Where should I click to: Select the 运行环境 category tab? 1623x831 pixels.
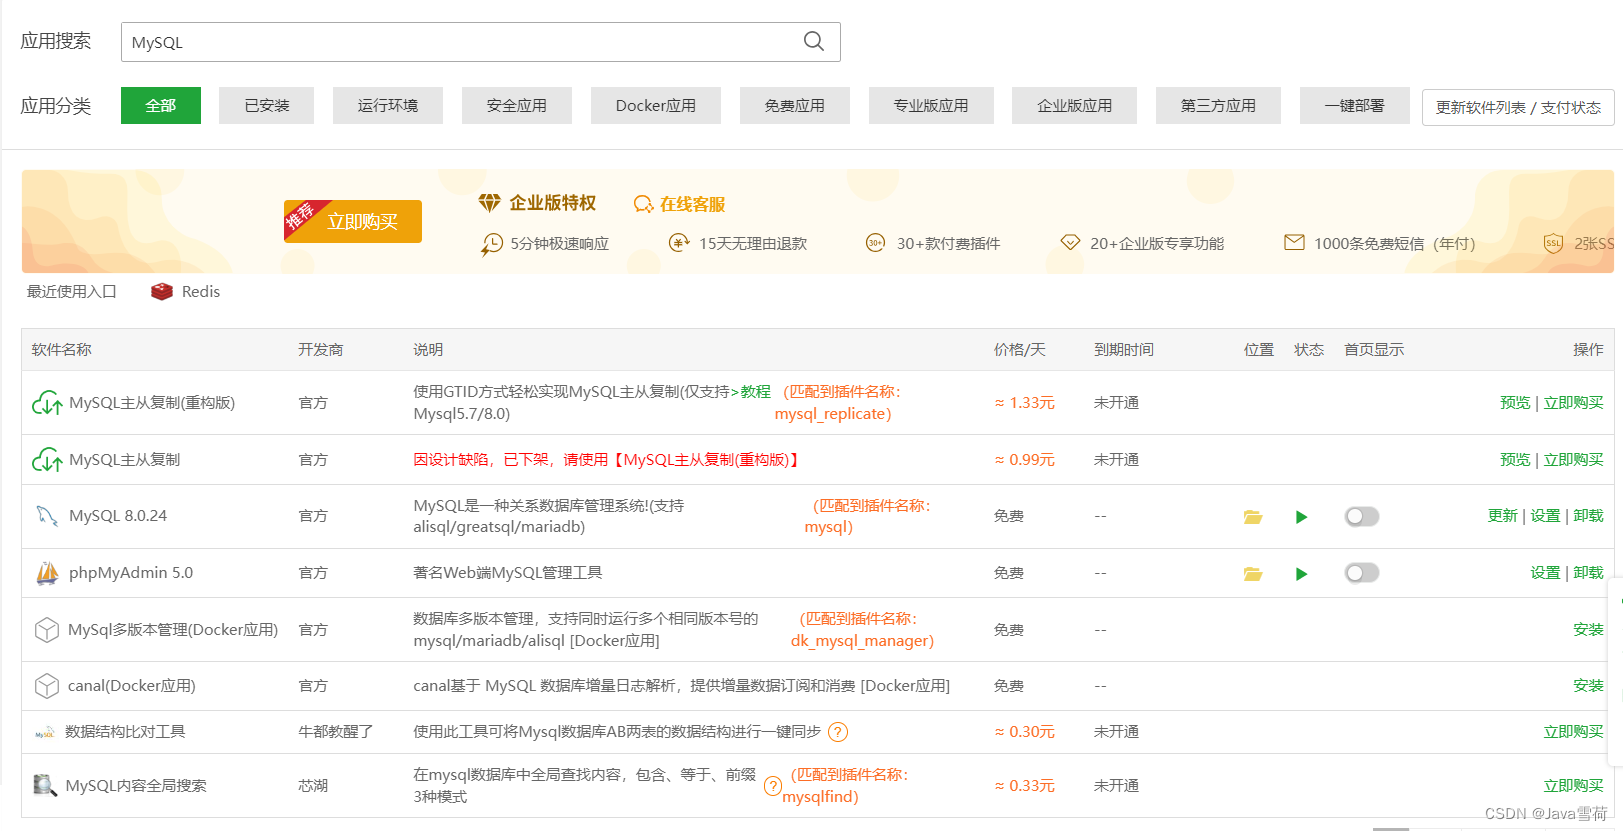(388, 105)
